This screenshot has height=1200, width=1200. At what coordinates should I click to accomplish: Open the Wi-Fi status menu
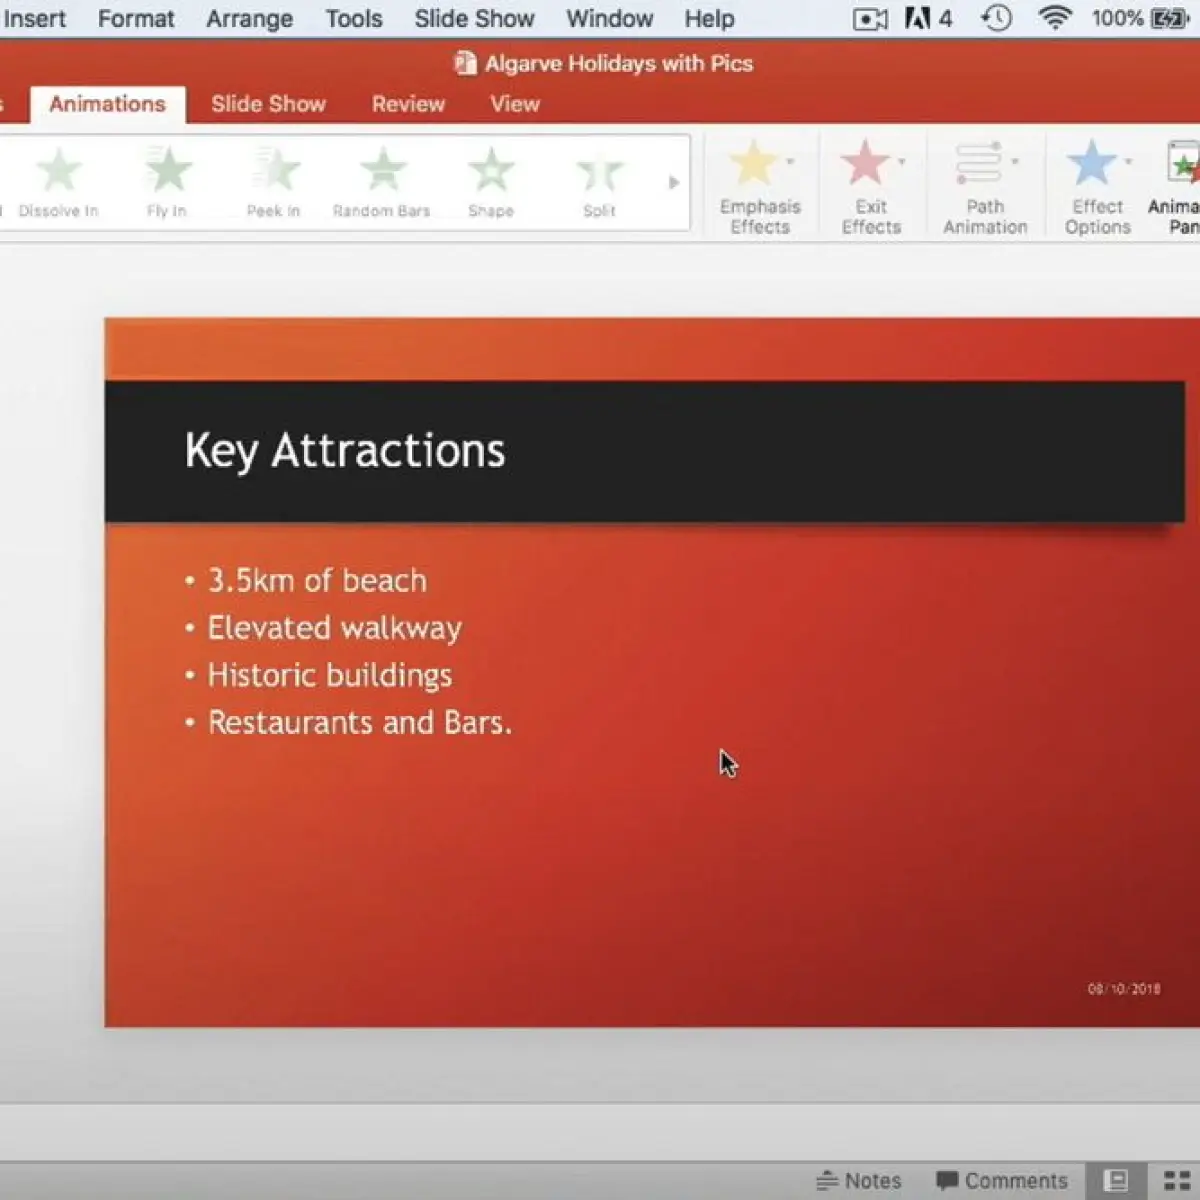click(1055, 18)
